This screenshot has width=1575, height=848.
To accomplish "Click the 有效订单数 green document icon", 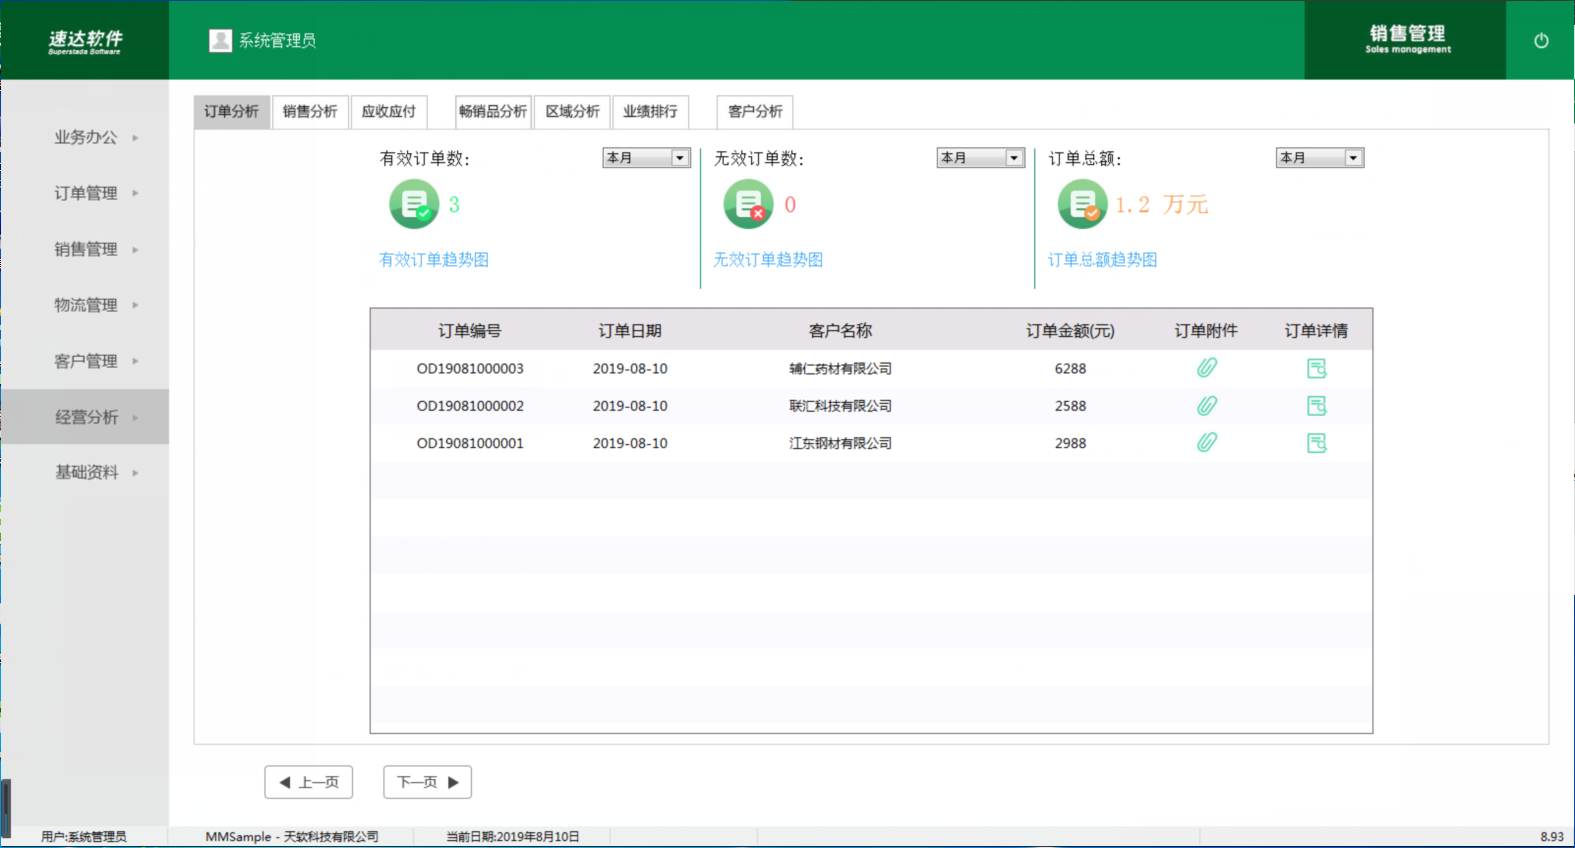I will click(x=414, y=204).
